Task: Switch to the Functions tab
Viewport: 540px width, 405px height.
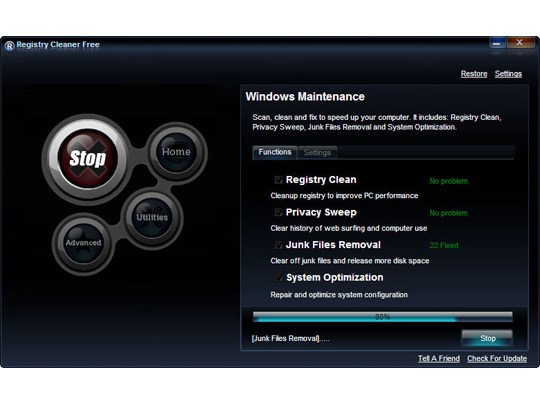Action: pos(275,152)
